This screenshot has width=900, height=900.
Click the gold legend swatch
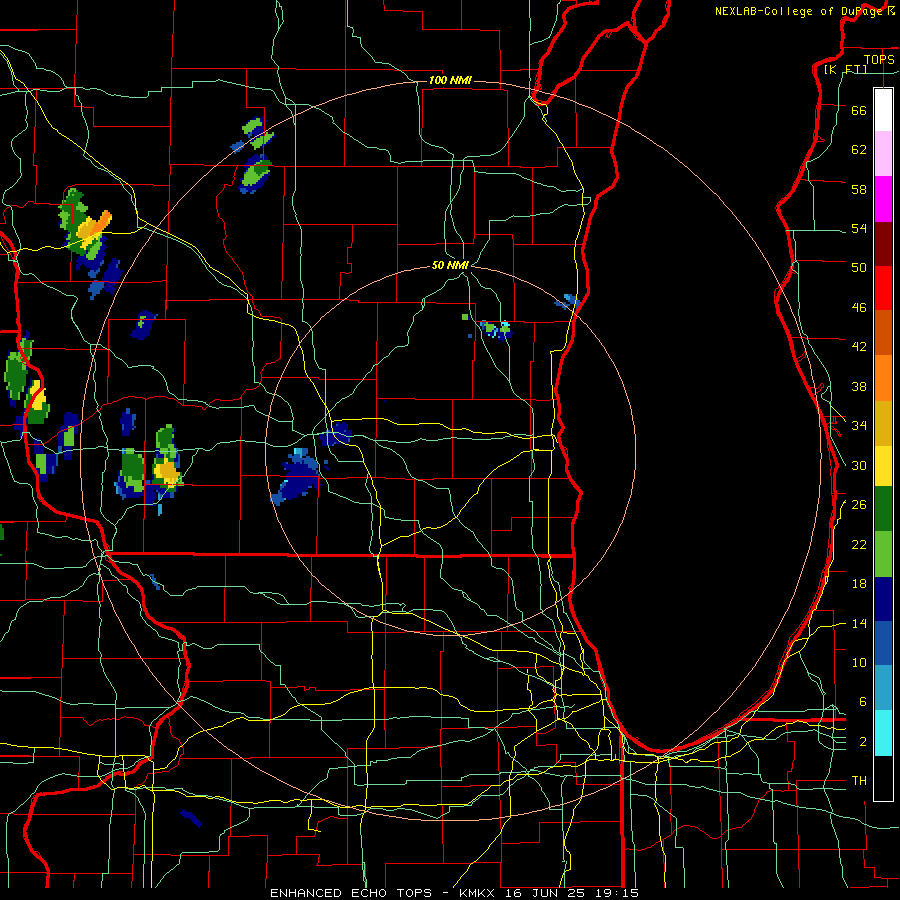[x=883, y=422]
